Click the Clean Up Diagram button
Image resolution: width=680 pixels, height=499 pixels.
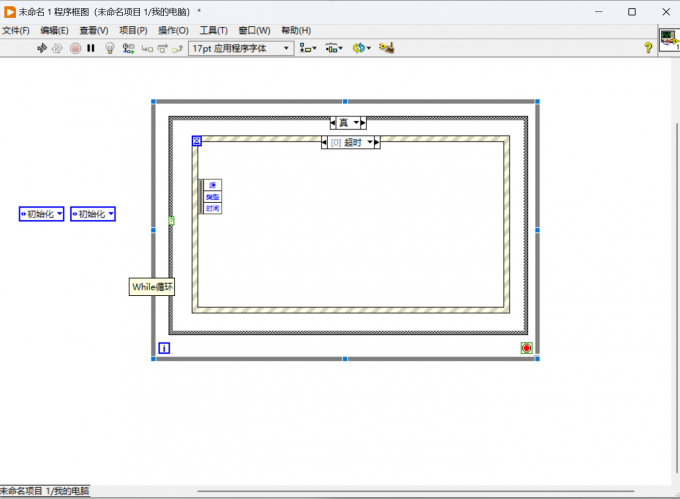[386, 48]
